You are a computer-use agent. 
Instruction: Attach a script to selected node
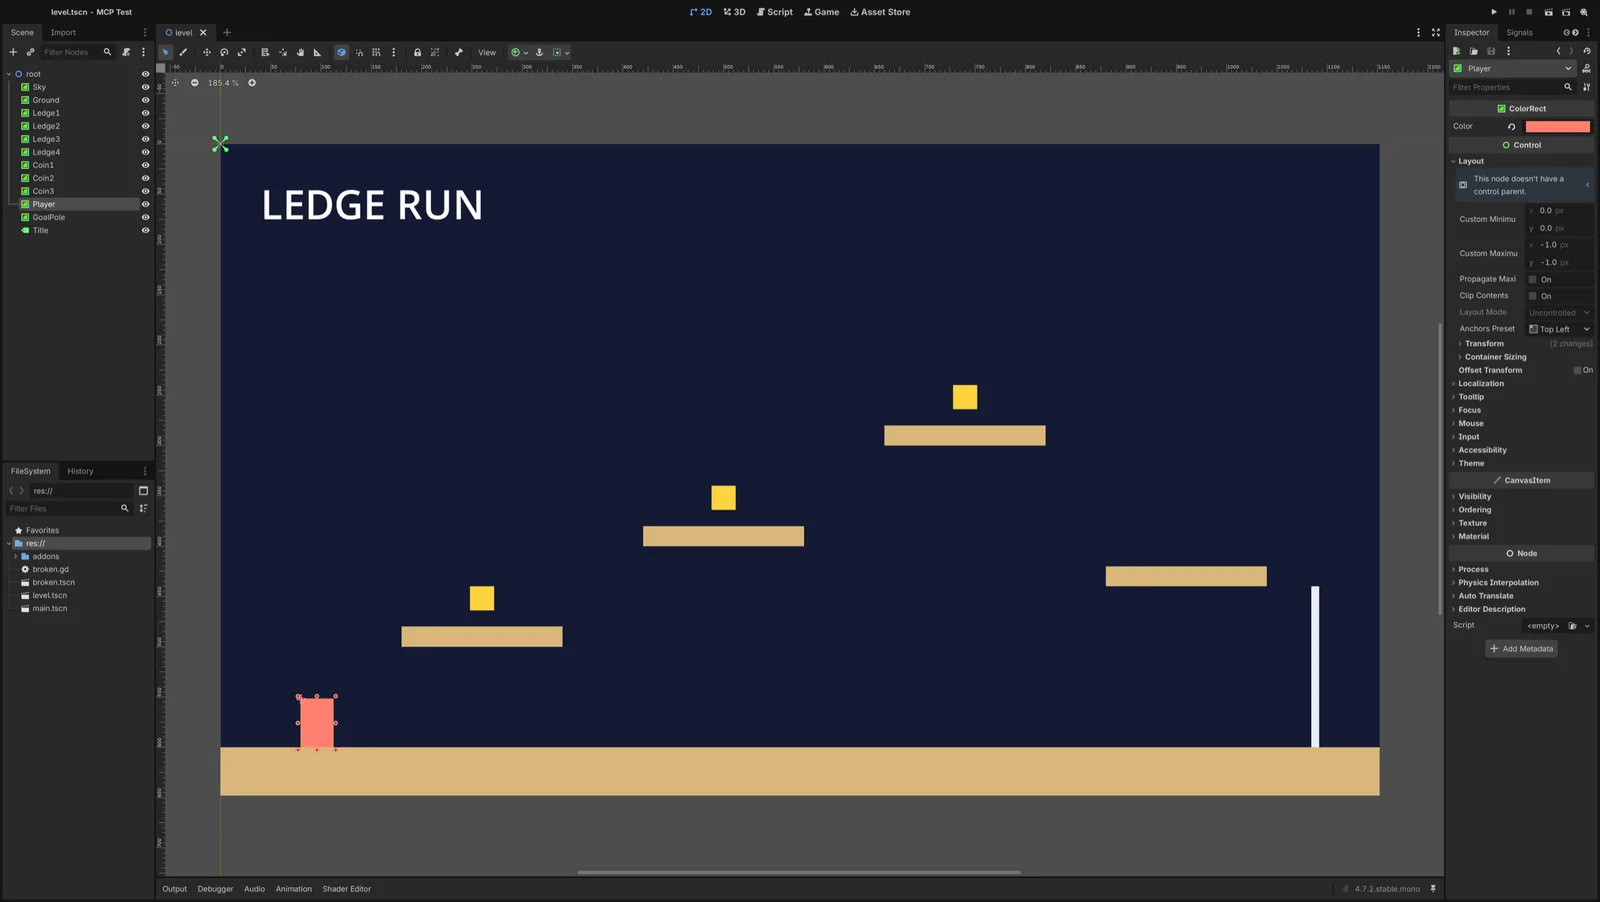(126, 52)
